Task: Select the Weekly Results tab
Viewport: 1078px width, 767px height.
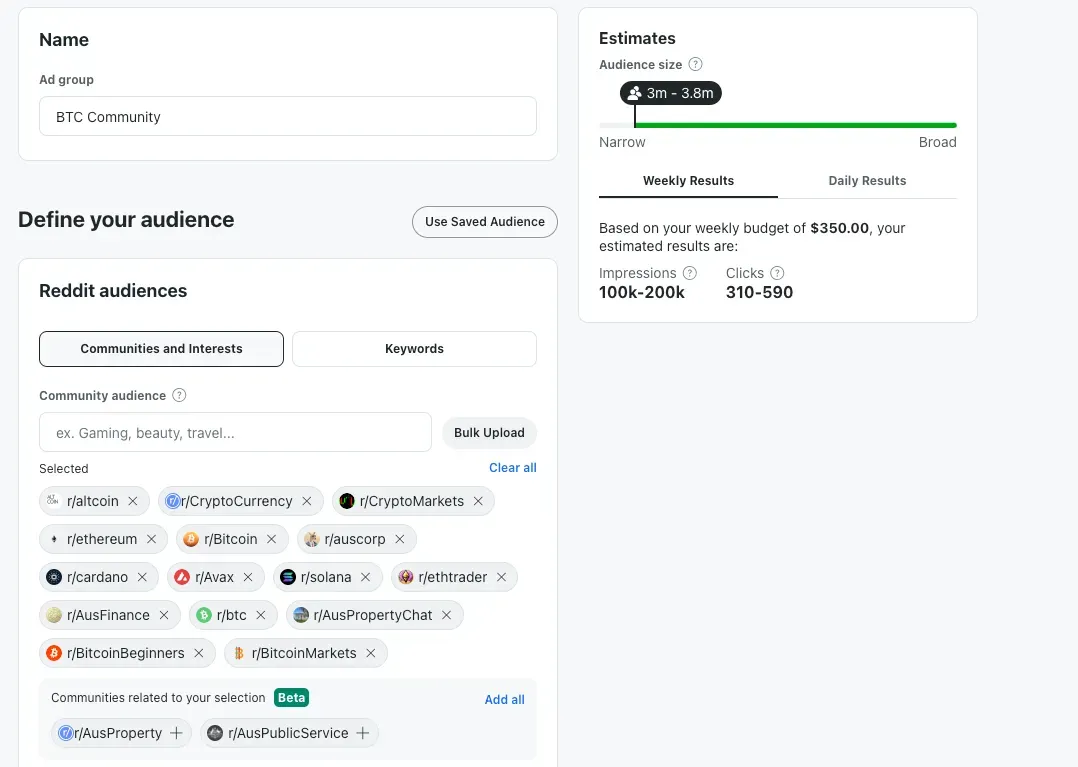Action: [688, 181]
